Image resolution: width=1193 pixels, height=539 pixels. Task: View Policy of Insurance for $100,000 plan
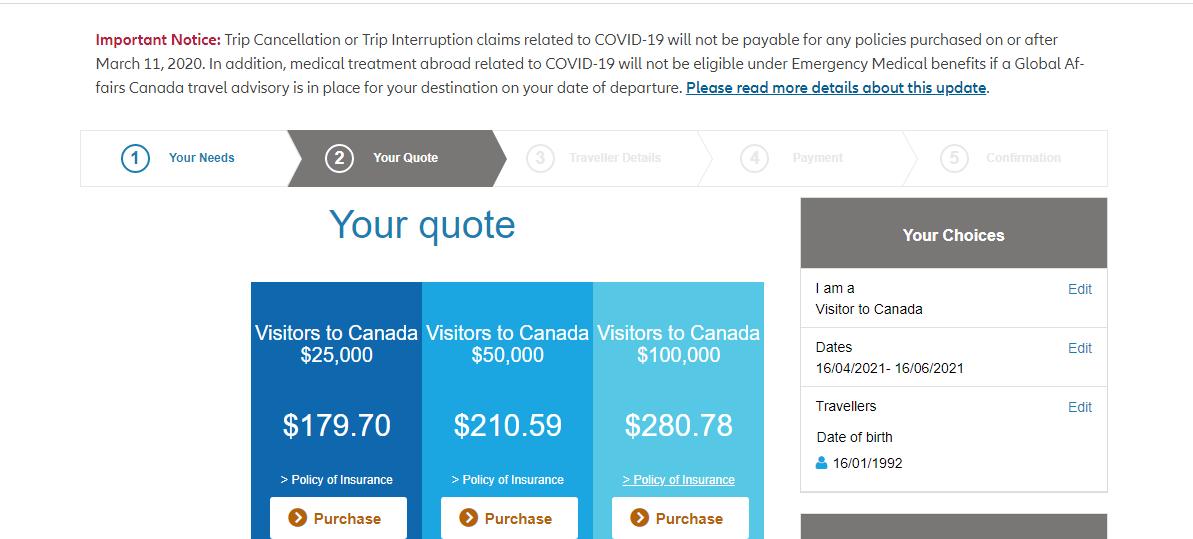679,480
